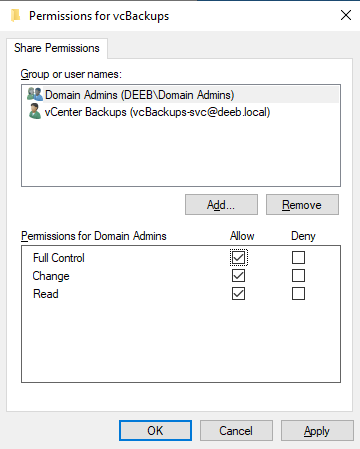The width and height of the screenshot is (360, 449).
Task: Select the vCenter Backups user icon
Action: (35, 111)
